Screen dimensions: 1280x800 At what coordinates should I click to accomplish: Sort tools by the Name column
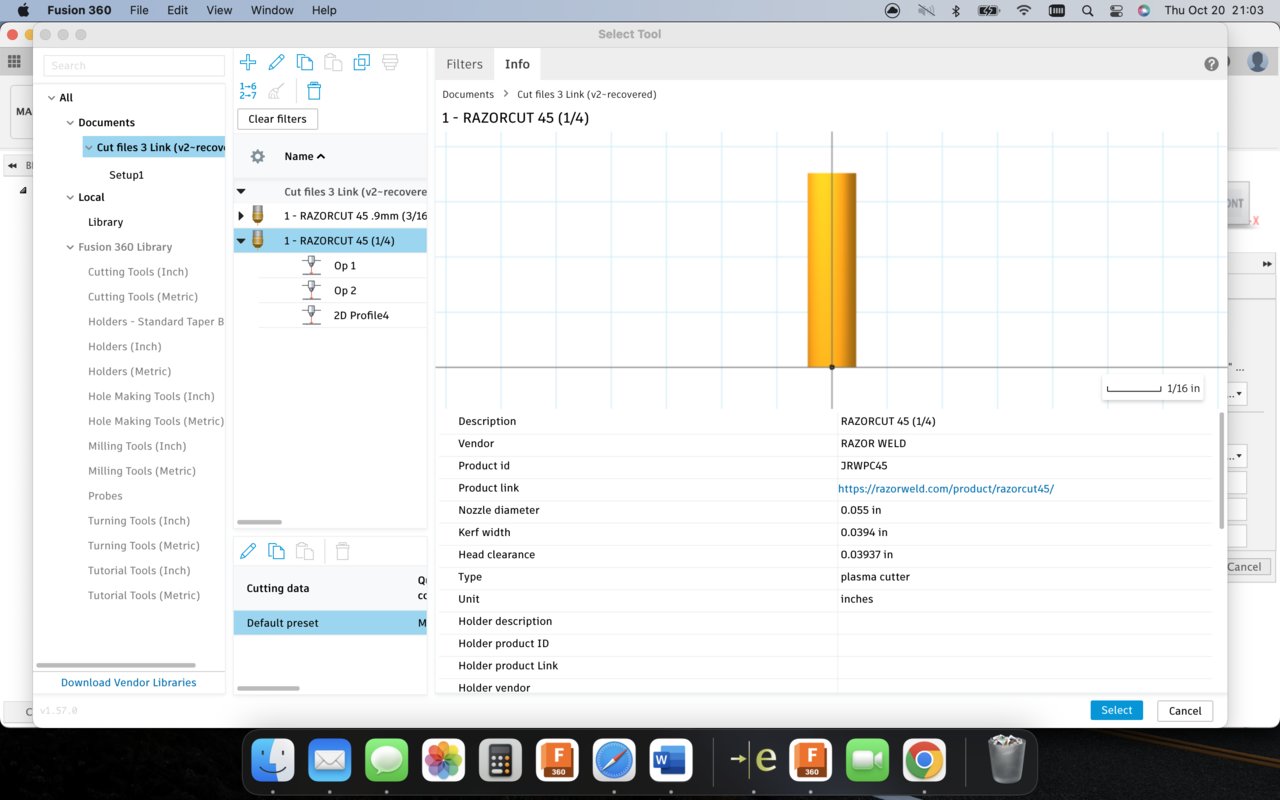[x=305, y=156]
